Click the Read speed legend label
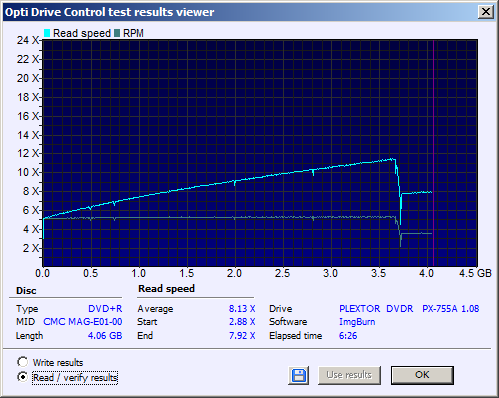The height and width of the screenshot is (398, 499). pyautogui.click(x=82, y=33)
